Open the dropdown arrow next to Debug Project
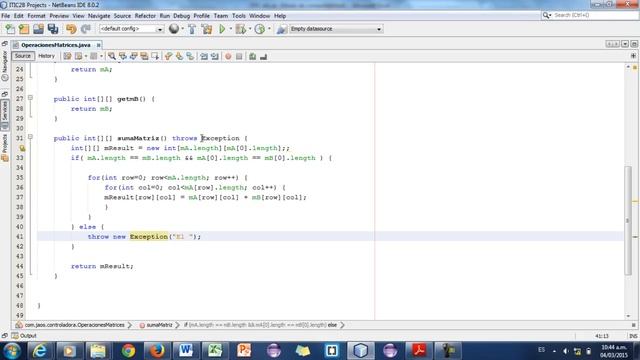 coord(250,29)
